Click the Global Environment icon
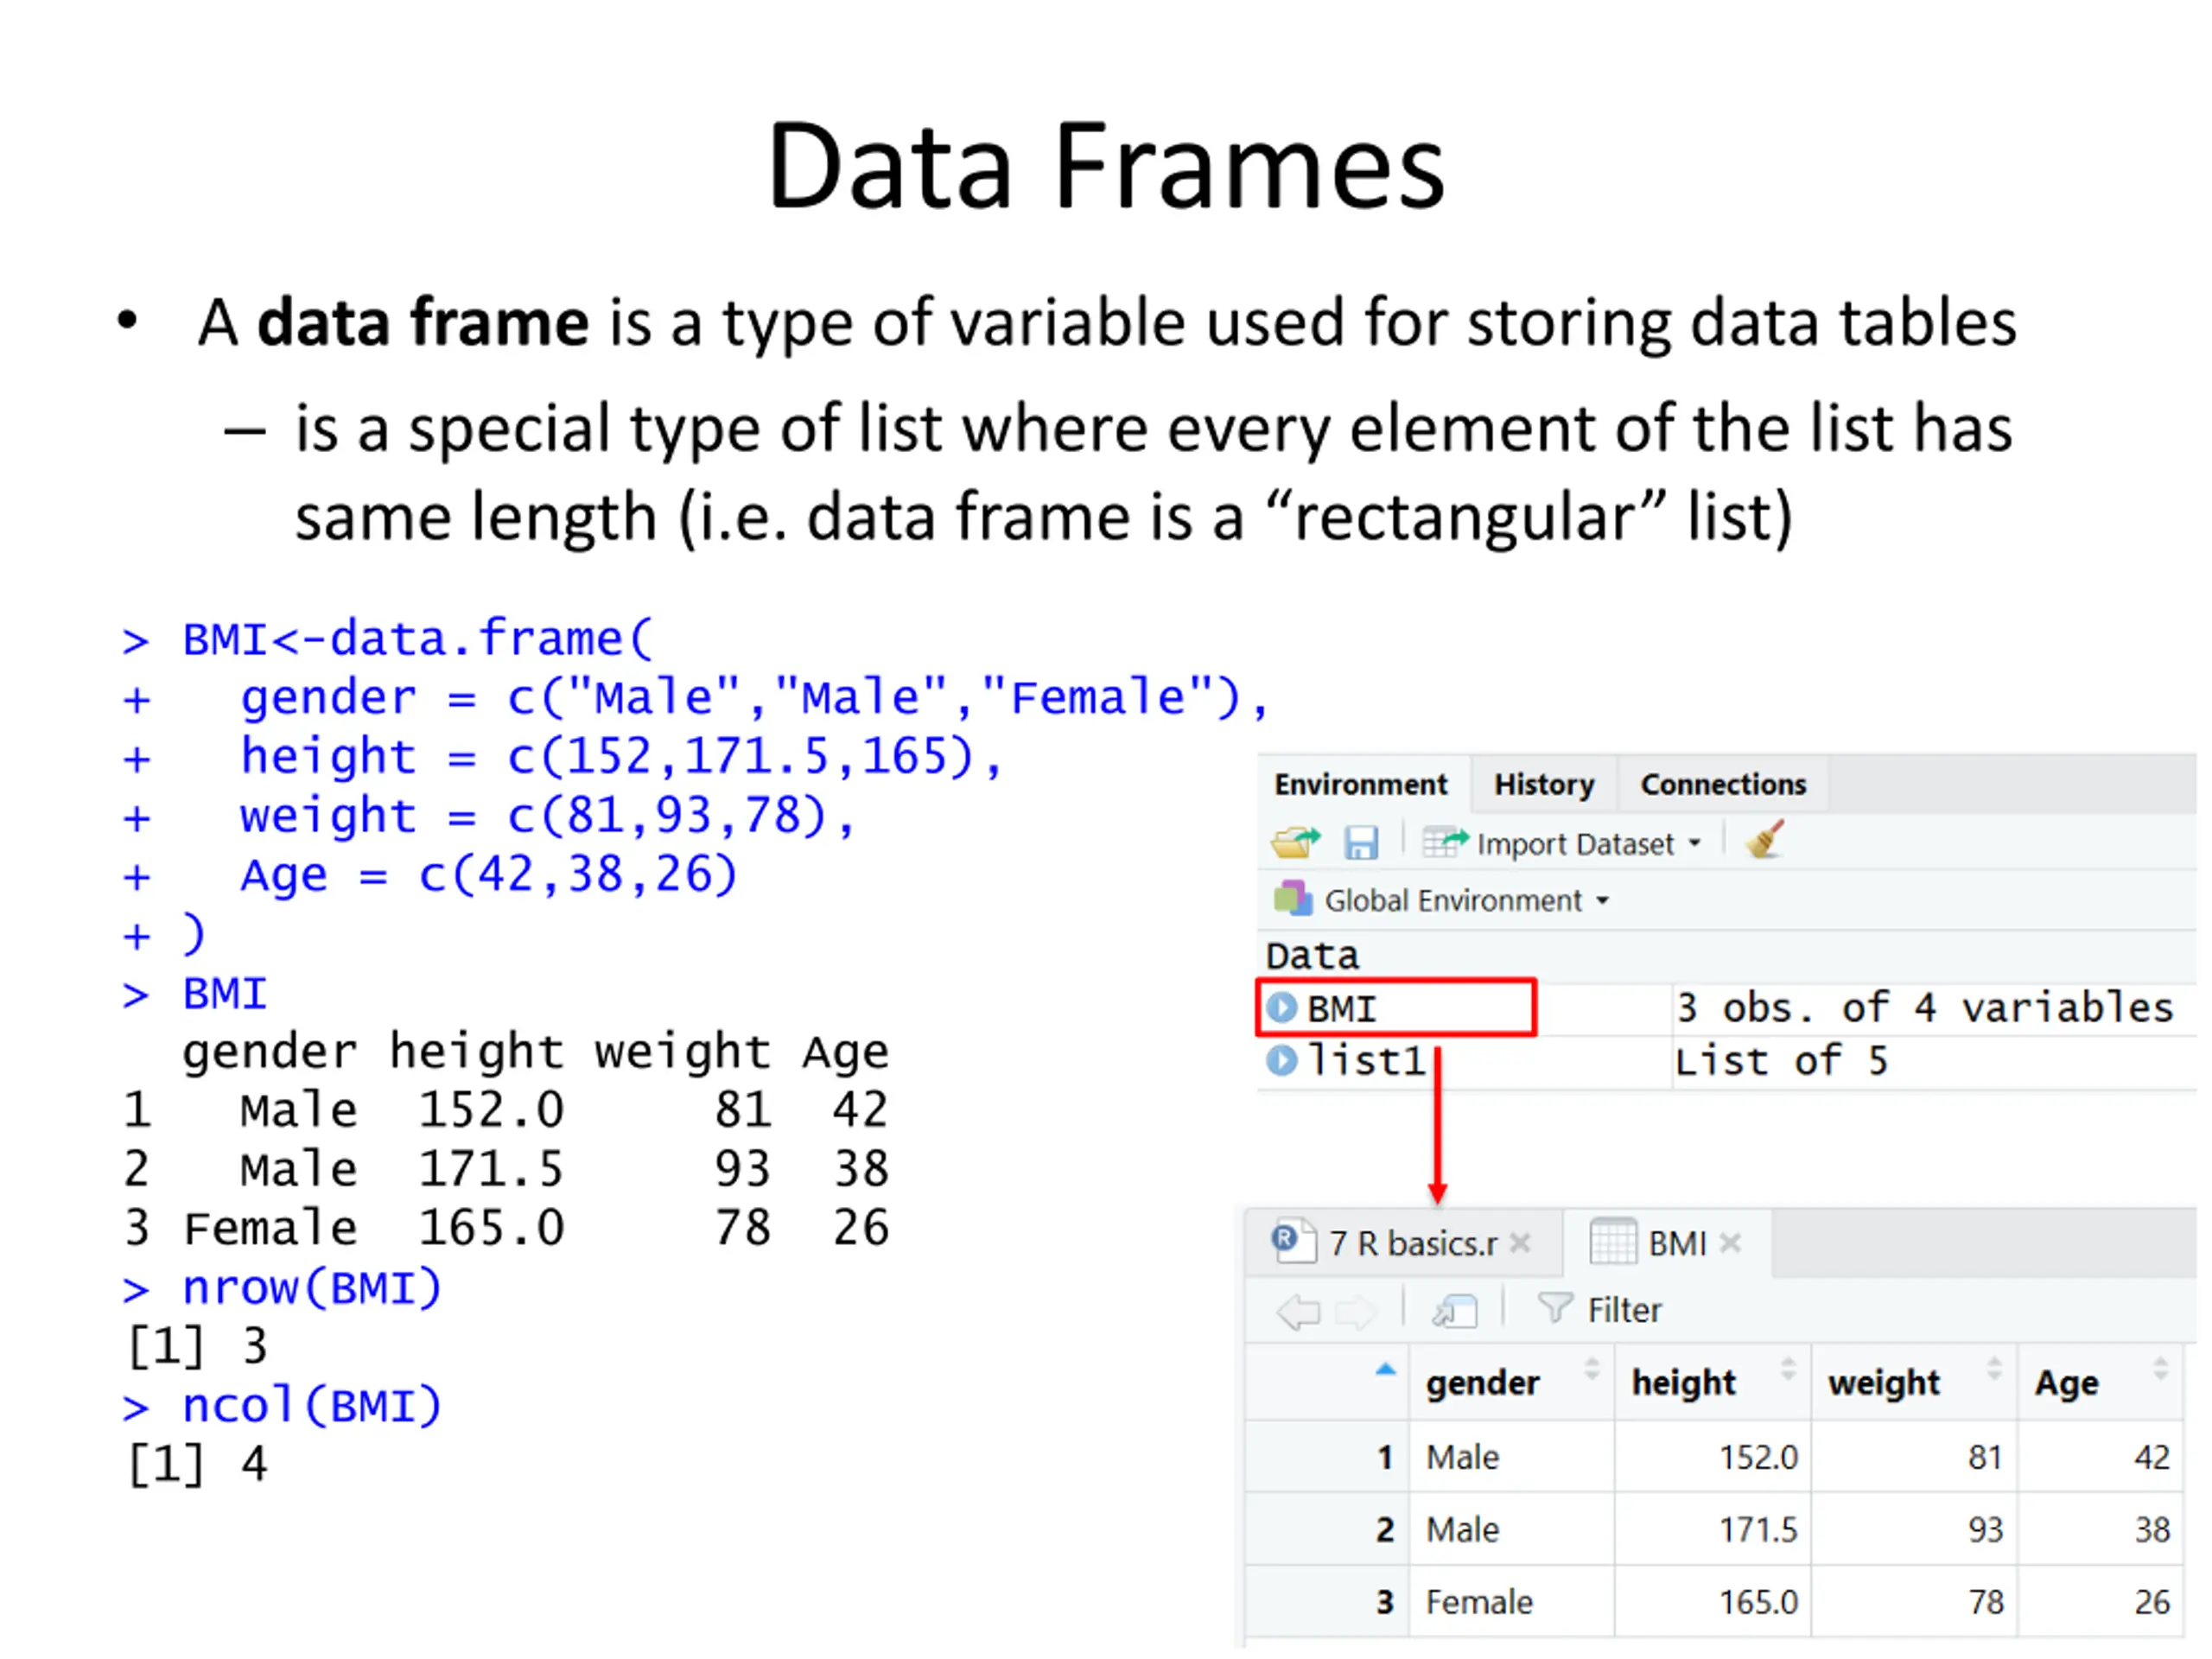 click(1293, 898)
